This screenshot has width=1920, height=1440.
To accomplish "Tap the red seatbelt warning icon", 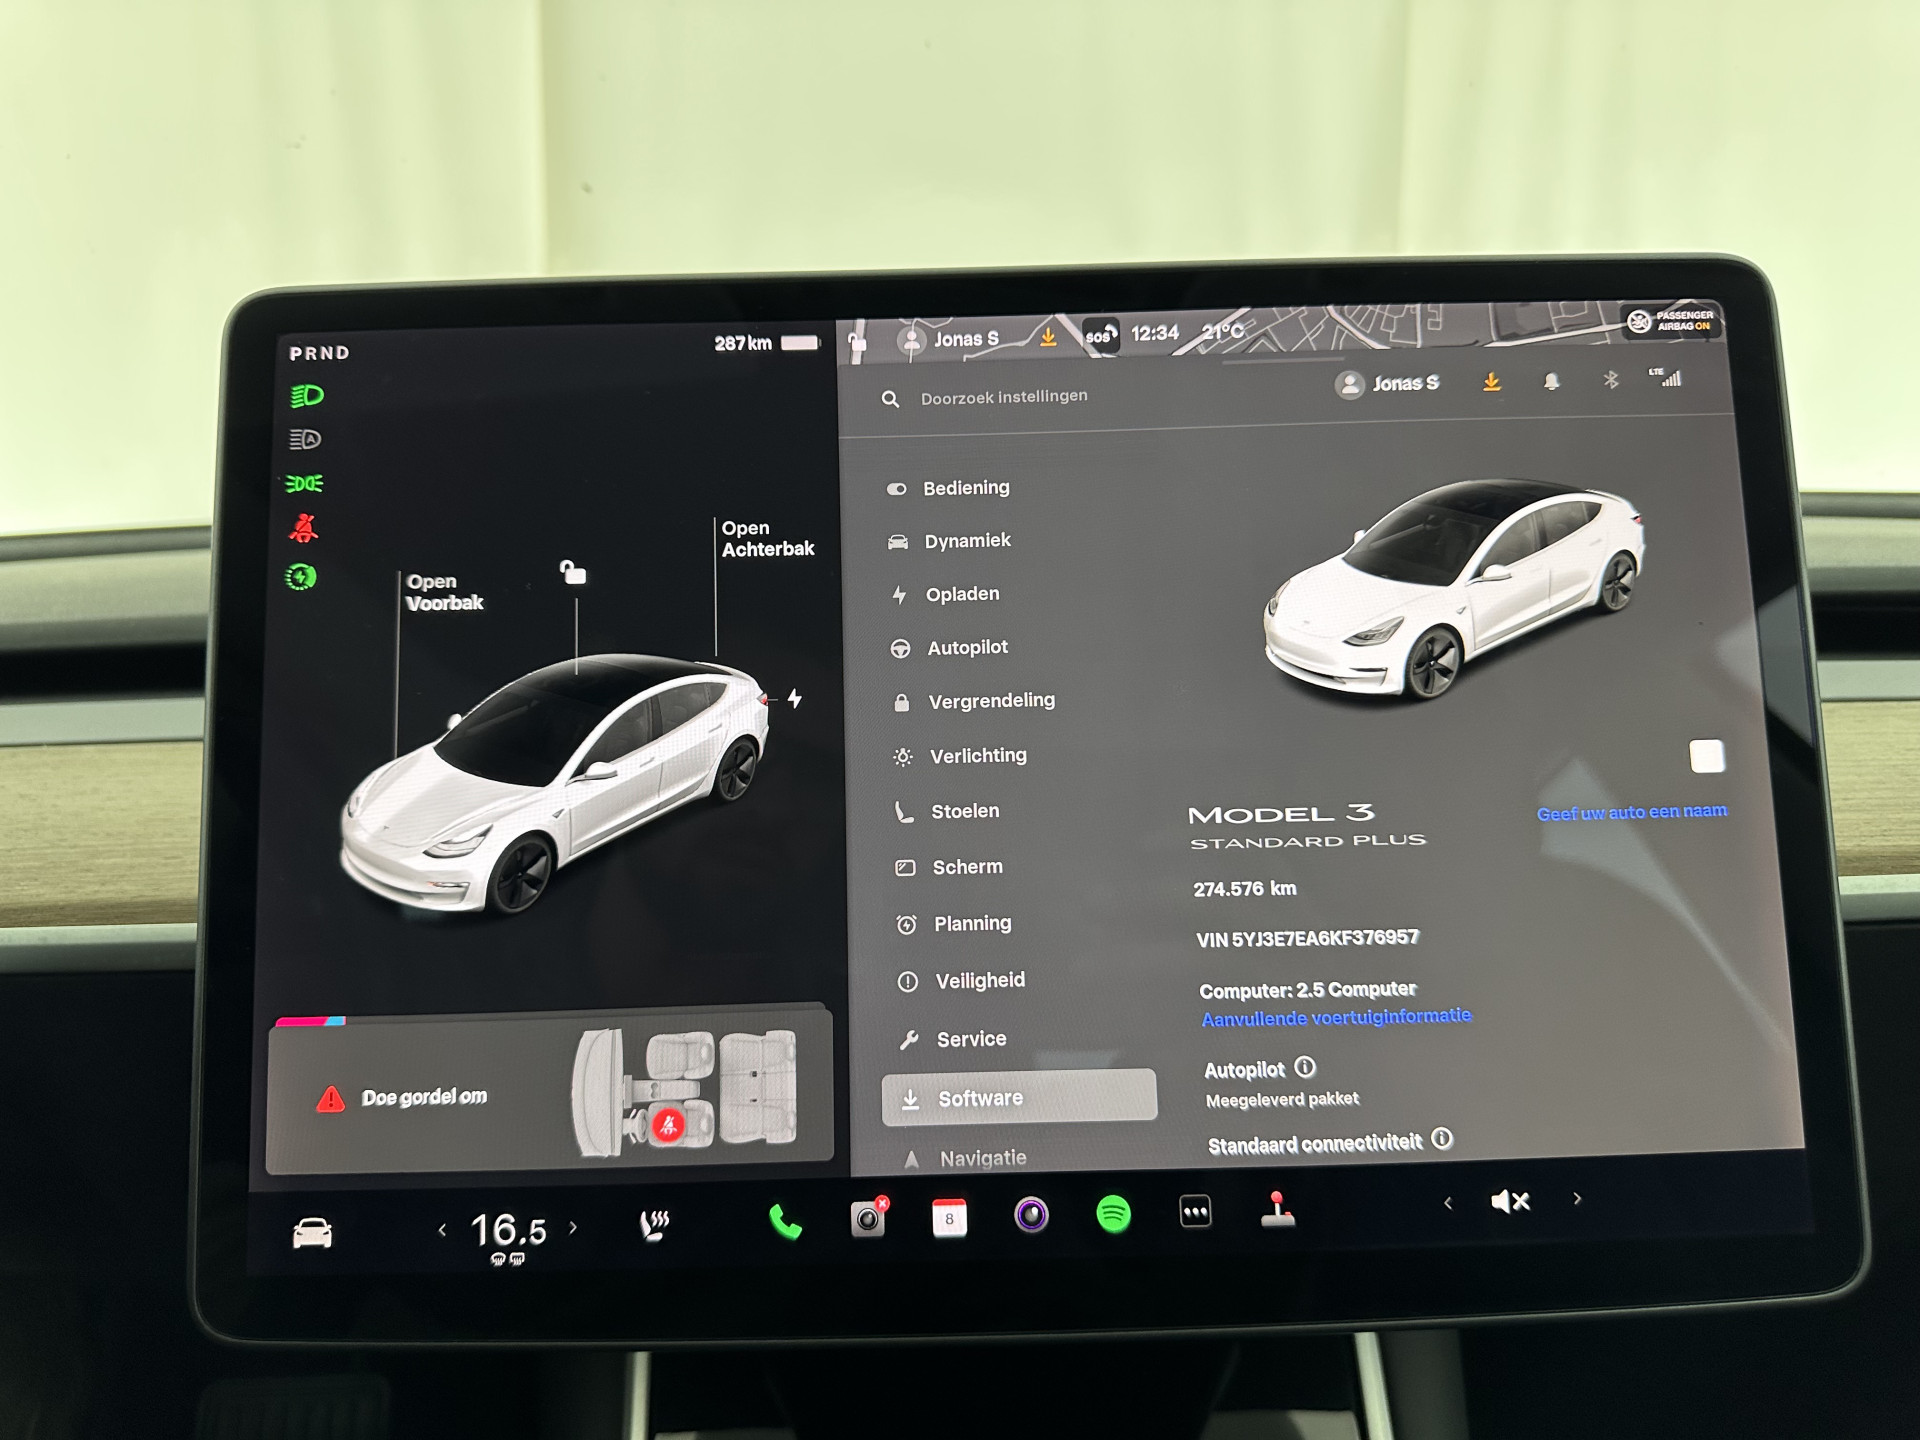I will pyautogui.click(x=303, y=528).
